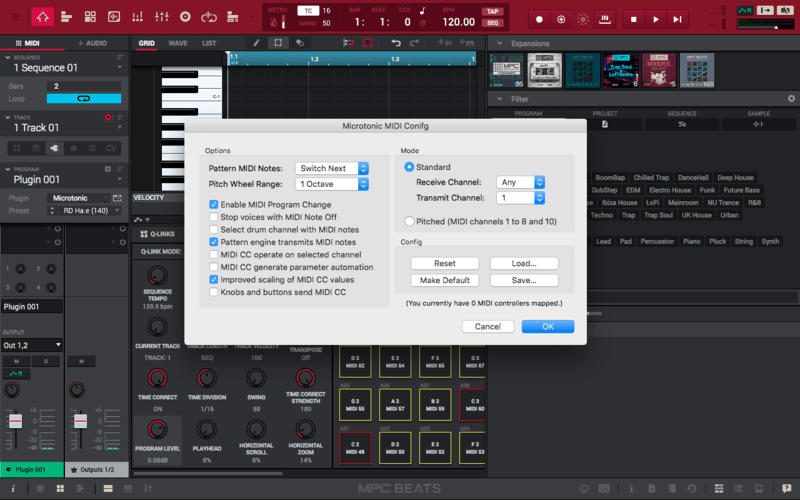Switch to the WAVE tab
Screen dimensions: 800x500
(178, 43)
